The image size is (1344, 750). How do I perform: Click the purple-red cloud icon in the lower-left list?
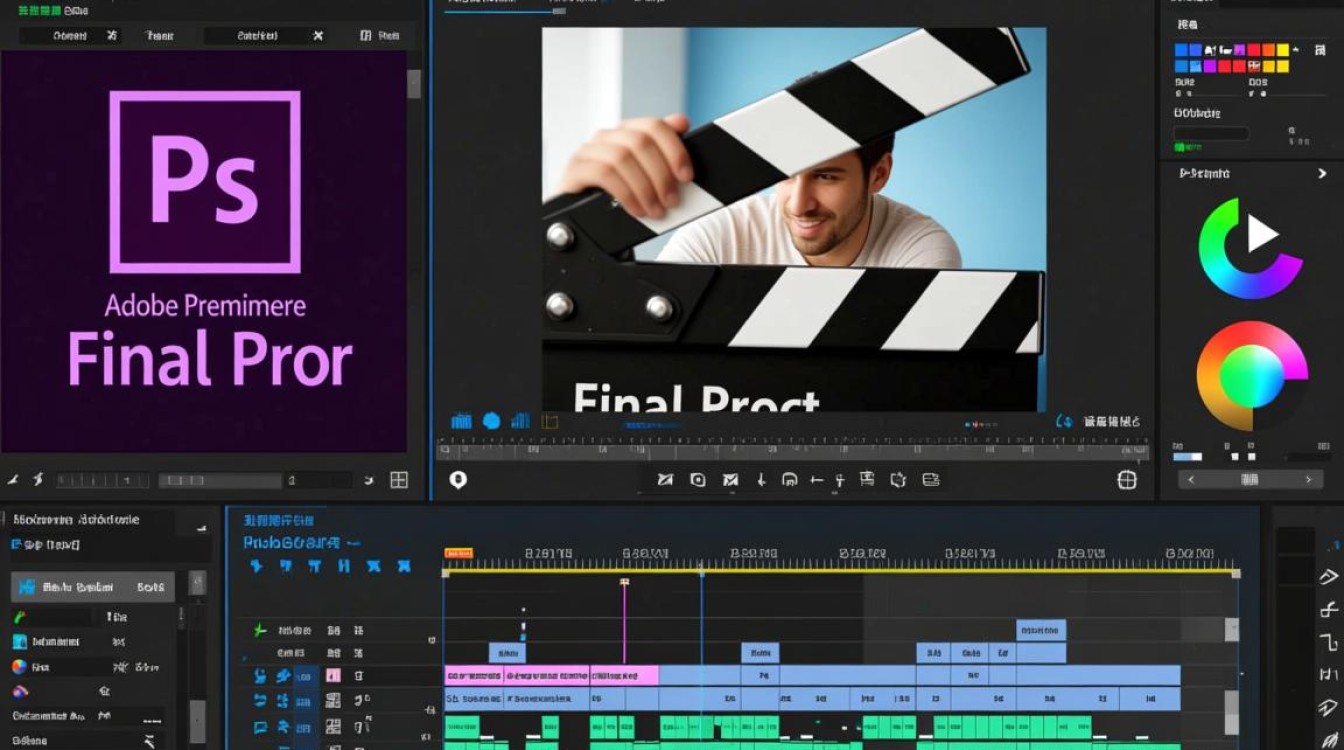[x=19, y=691]
